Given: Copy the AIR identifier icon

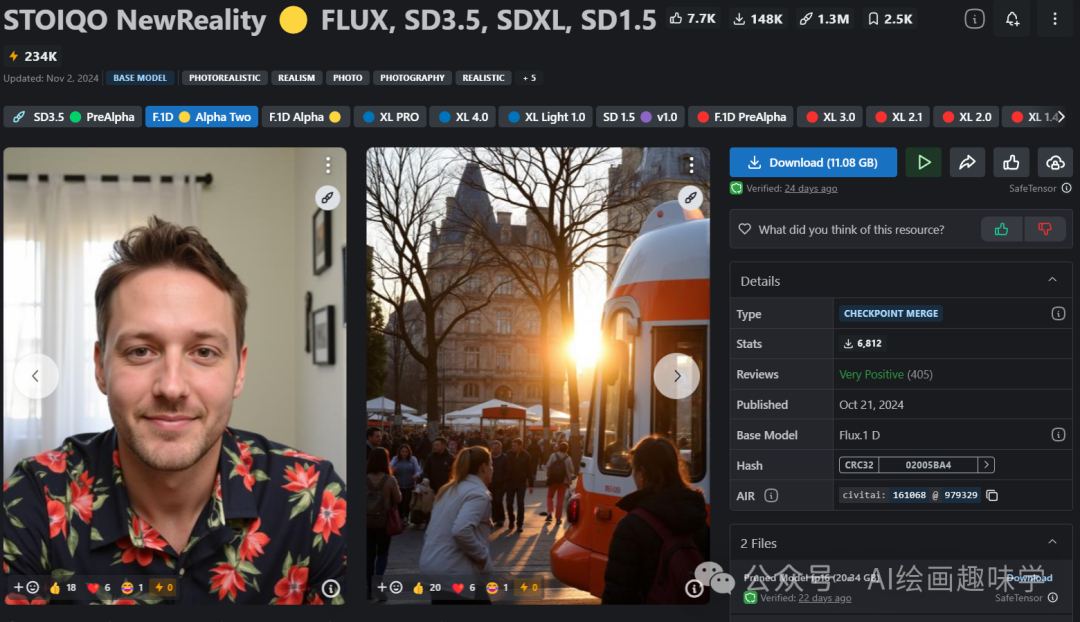Looking at the screenshot, I should [x=992, y=495].
